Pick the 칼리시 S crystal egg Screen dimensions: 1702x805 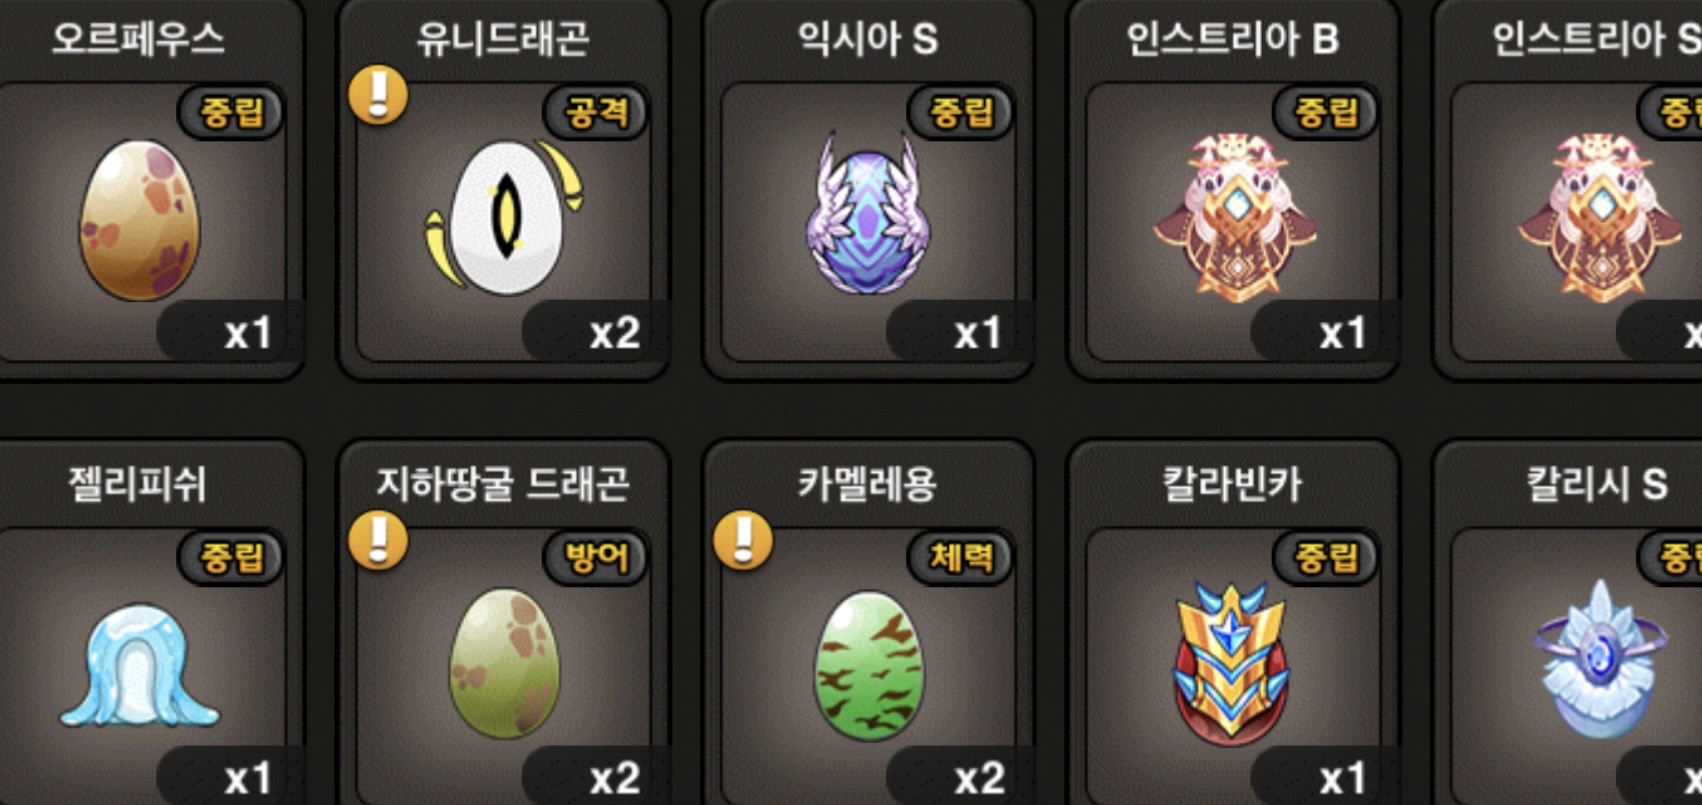(1601, 660)
